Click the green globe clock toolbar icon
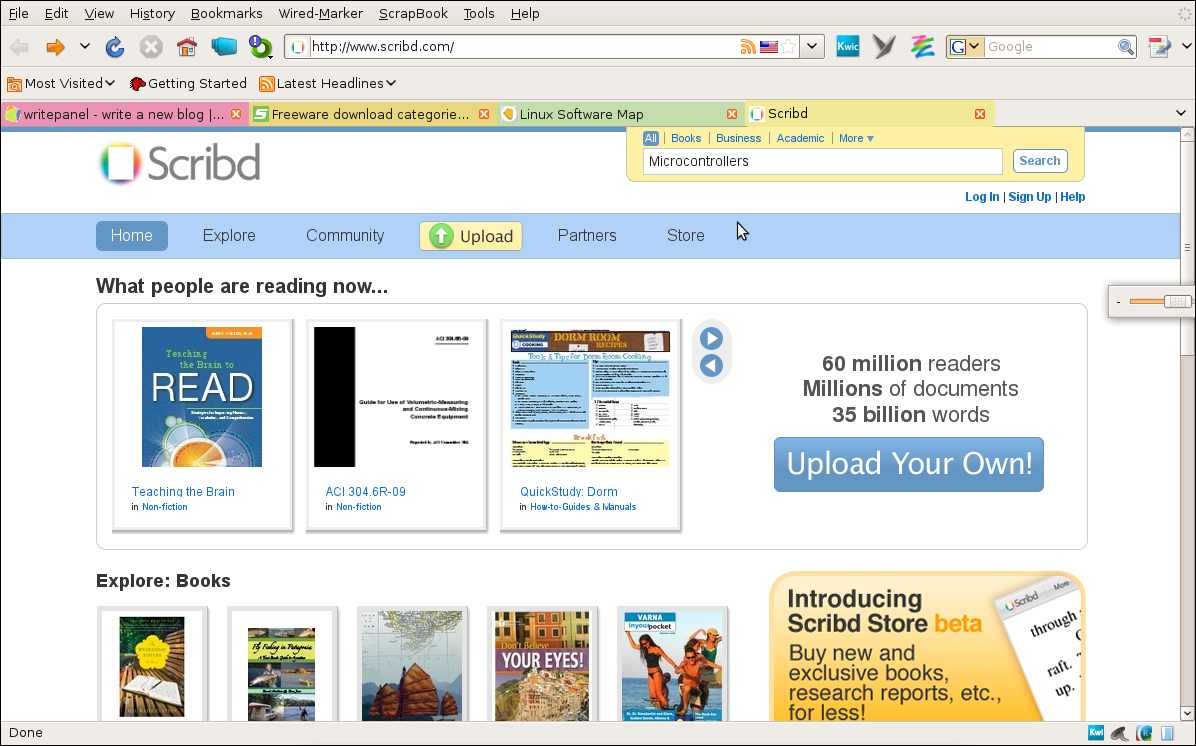This screenshot has height=746, width=1196. coord(260,47)
